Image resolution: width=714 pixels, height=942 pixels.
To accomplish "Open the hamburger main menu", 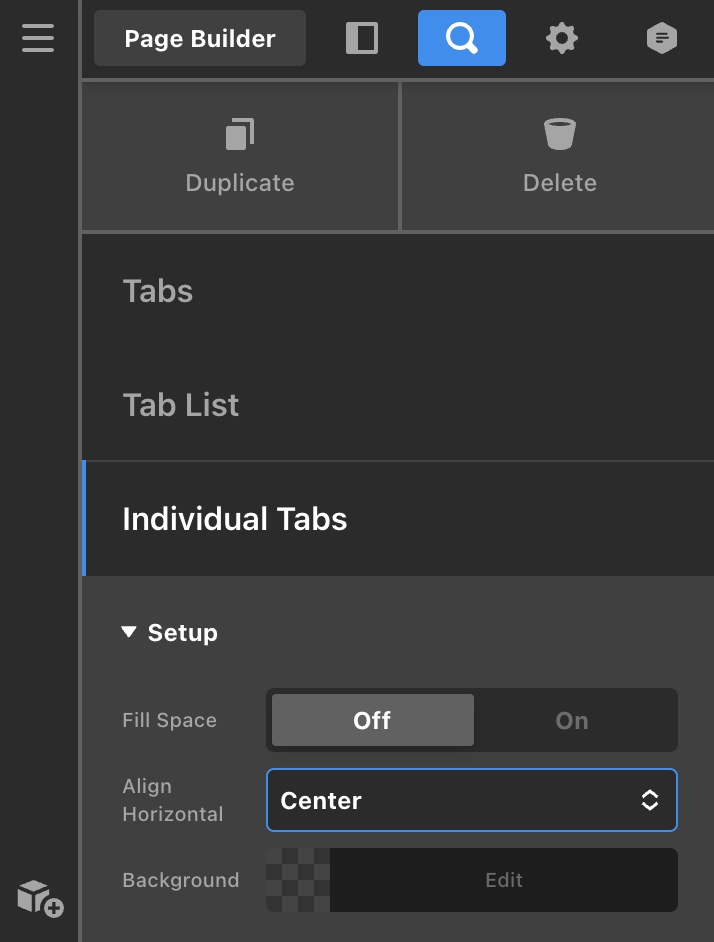I will click(x=37, y=38).
